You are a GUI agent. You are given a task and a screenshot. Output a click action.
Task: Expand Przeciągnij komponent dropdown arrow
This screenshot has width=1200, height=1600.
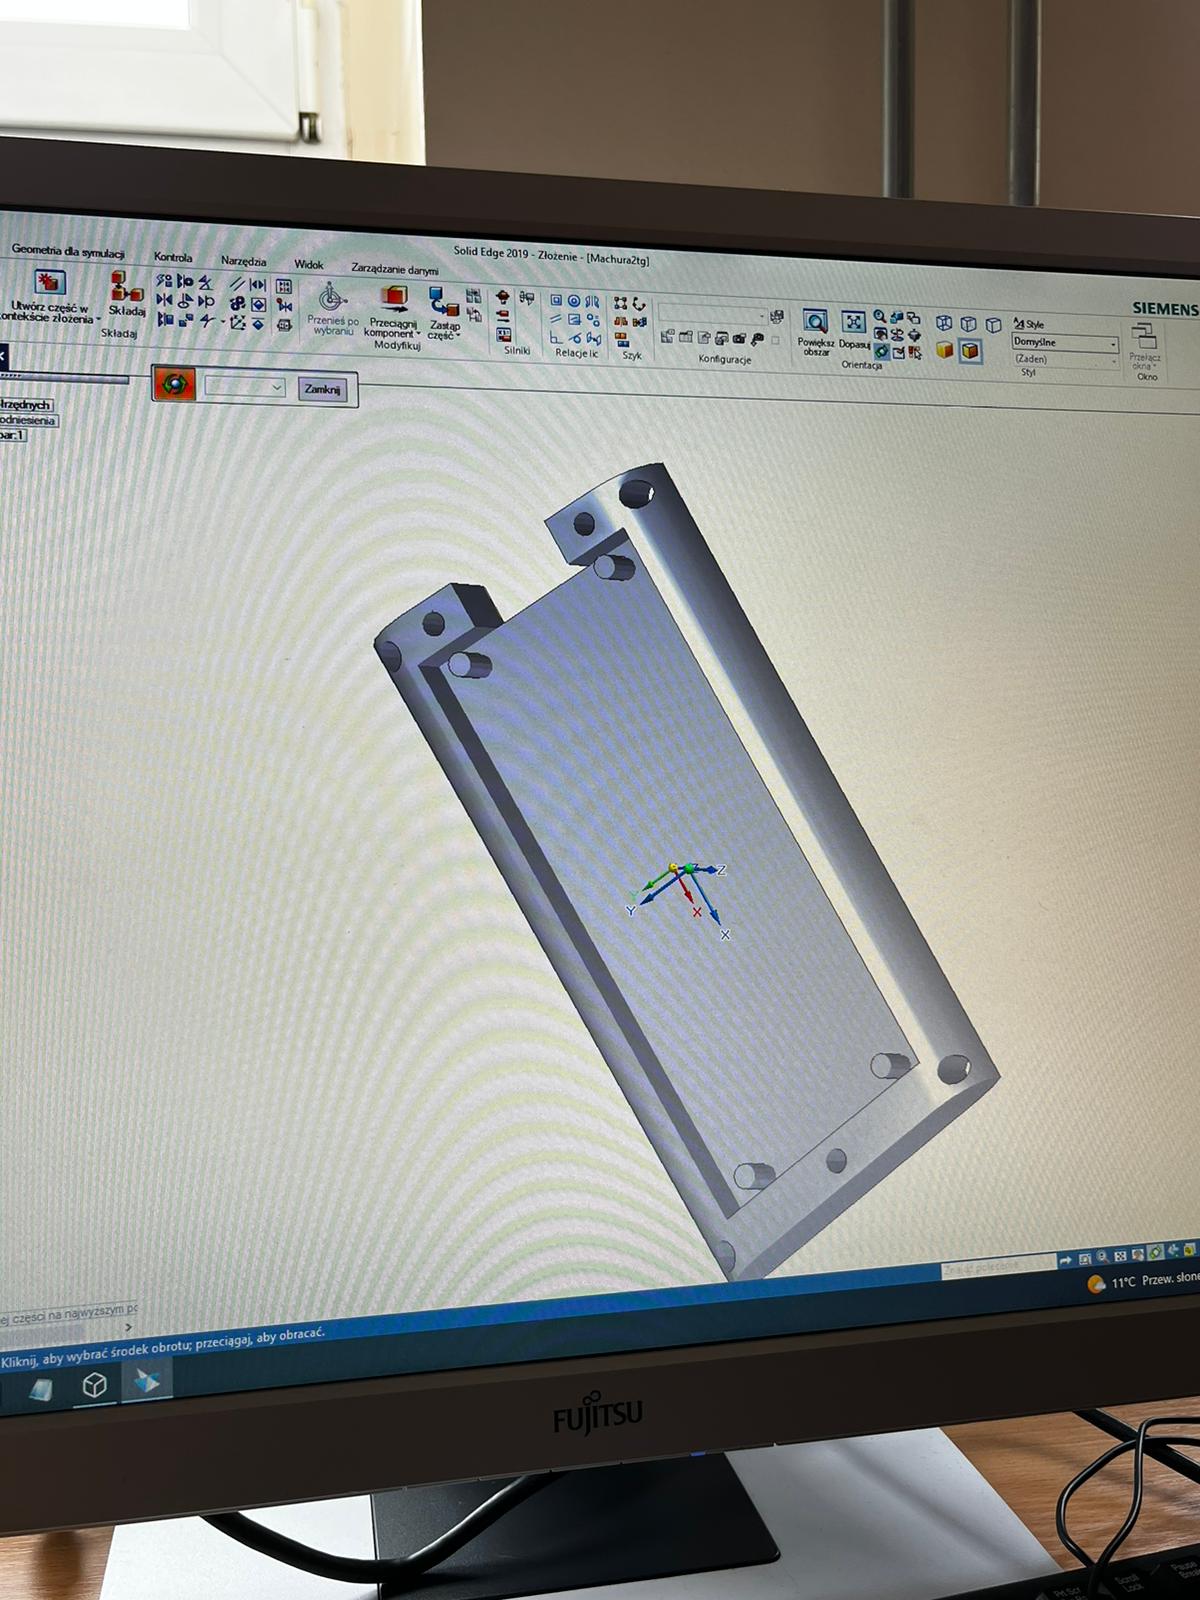click(418, 334)
